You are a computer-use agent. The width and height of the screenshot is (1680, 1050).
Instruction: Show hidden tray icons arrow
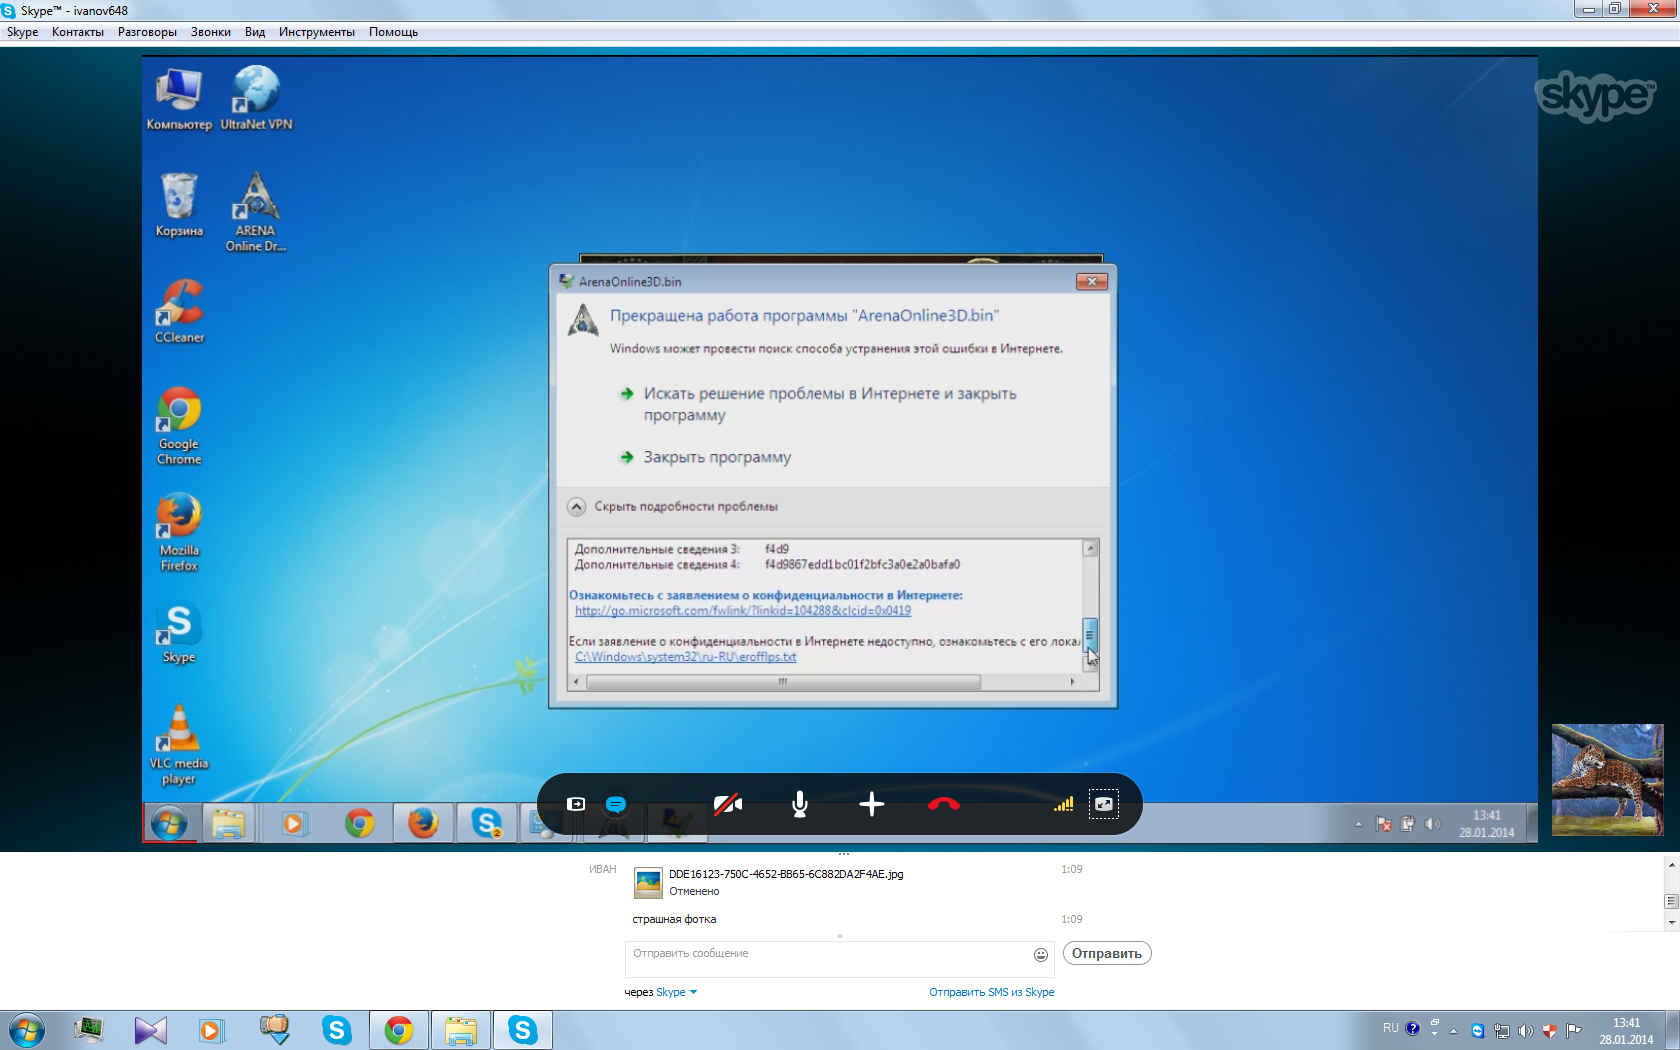(x=1453, y=1031)
